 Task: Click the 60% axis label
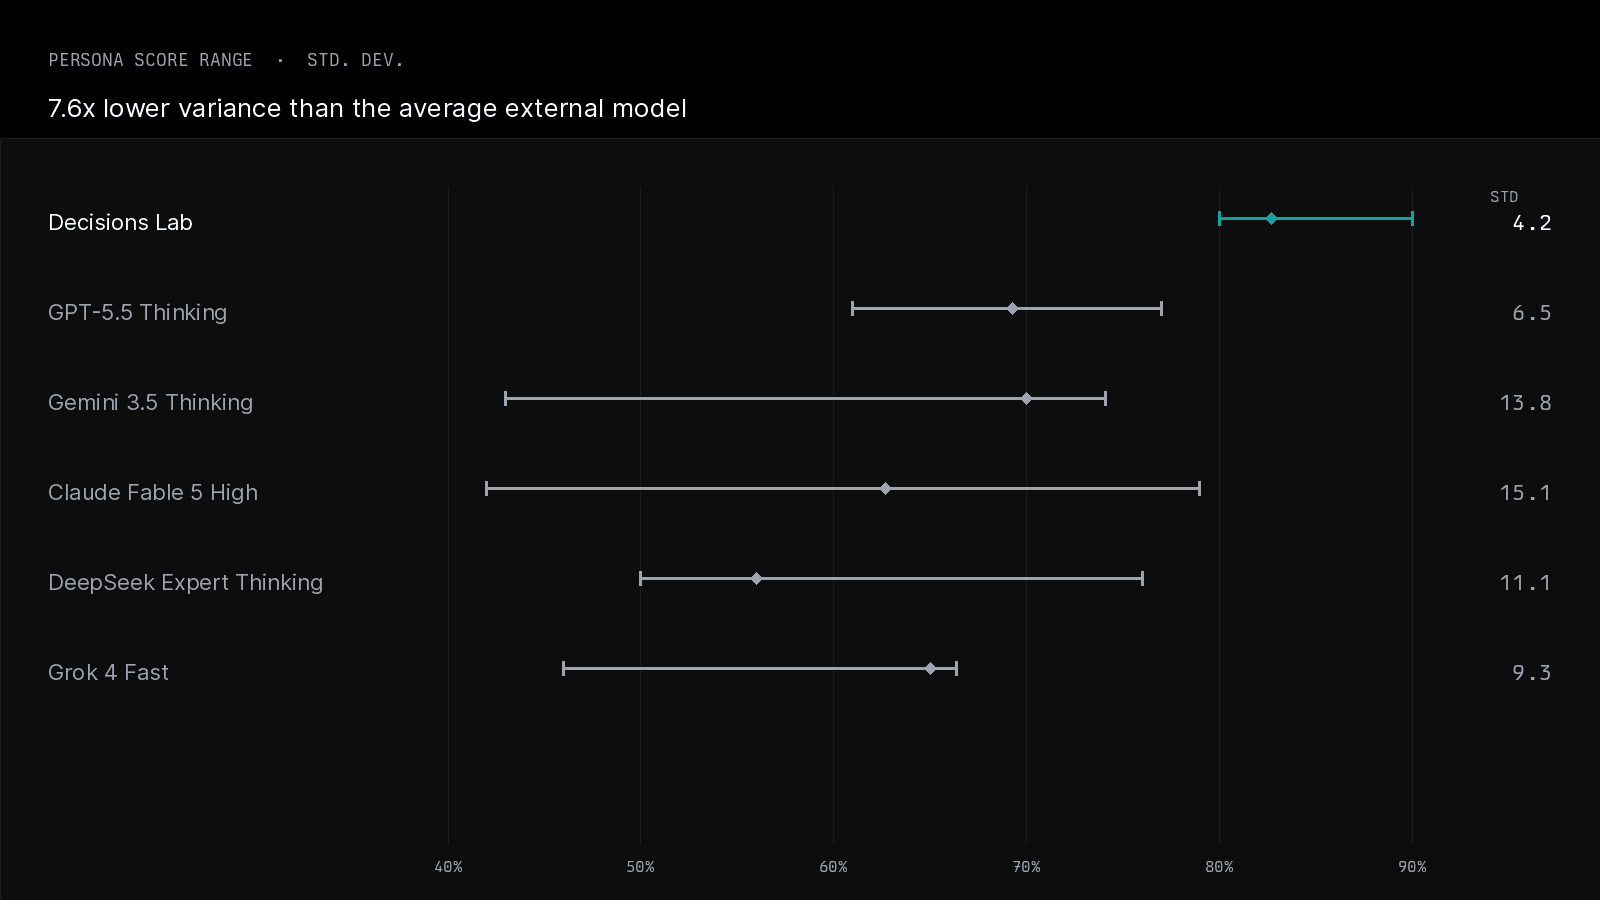(x=833, y=867)
